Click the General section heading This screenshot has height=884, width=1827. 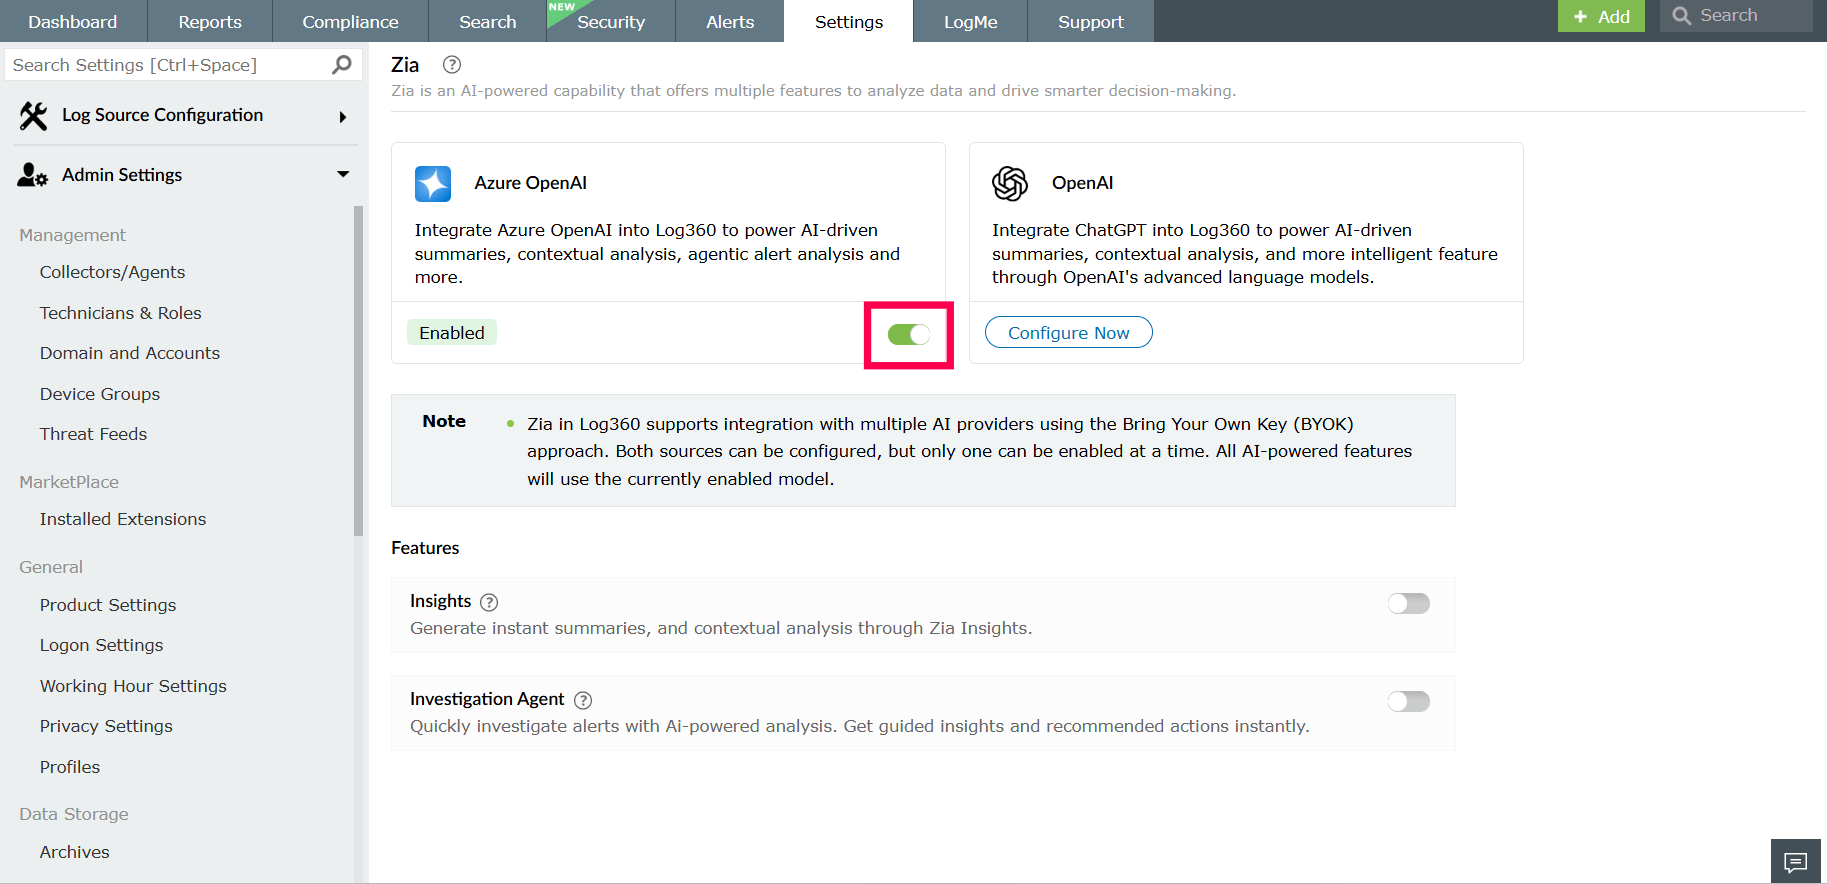point(51,567)
